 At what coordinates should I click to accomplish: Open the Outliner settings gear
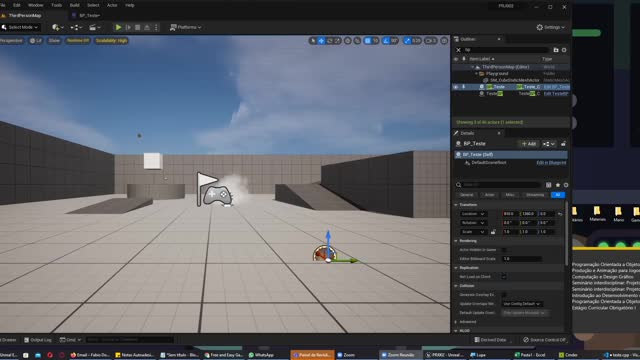(x=564, y=50)
